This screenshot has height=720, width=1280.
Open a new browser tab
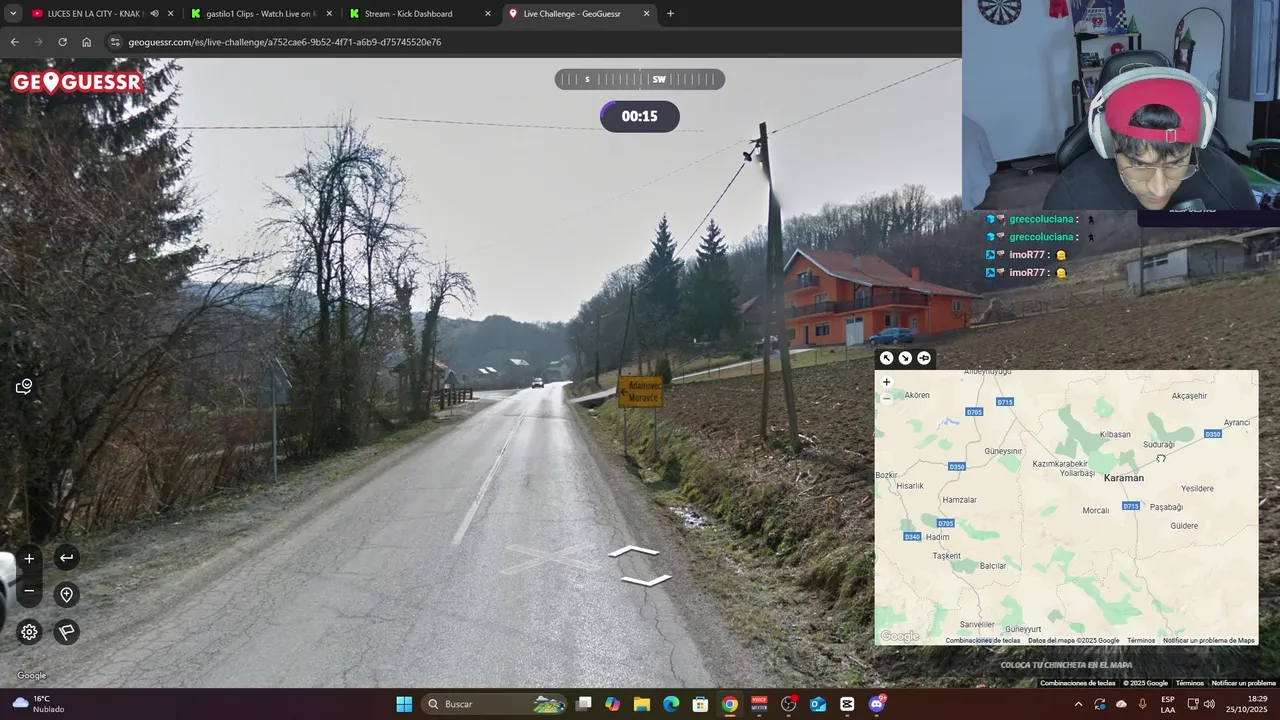pos(670,14)
